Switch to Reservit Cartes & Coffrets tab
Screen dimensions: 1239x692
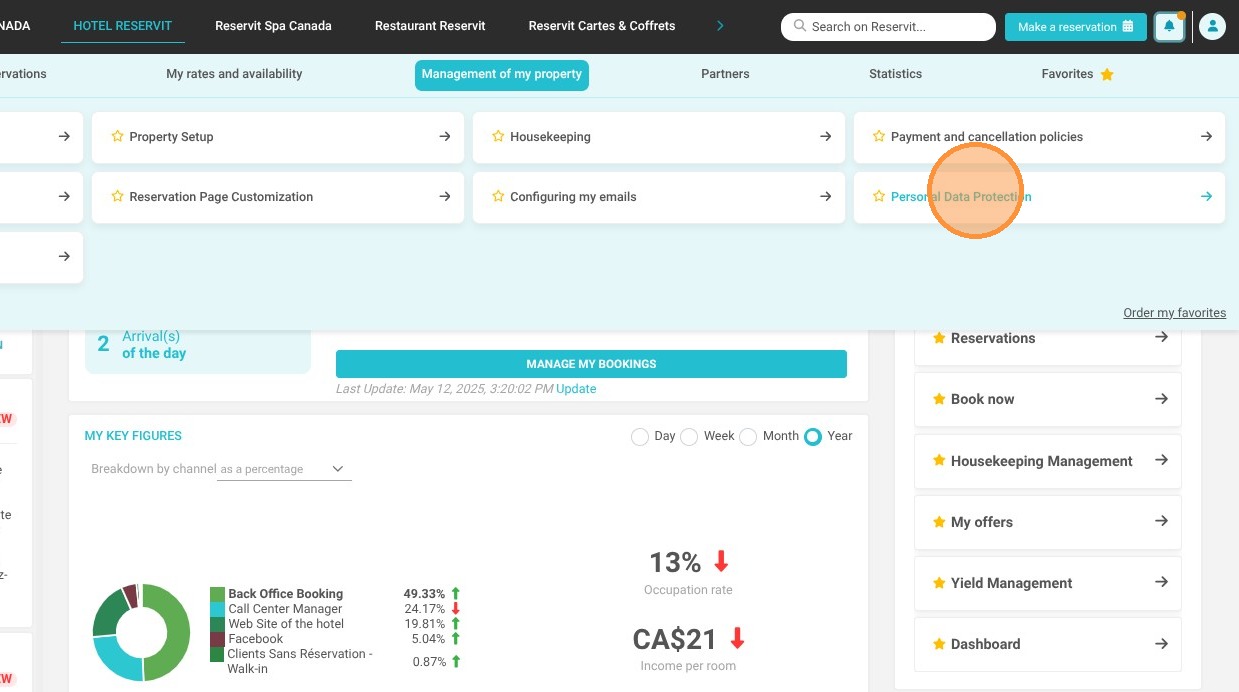(x=602, y=26)
